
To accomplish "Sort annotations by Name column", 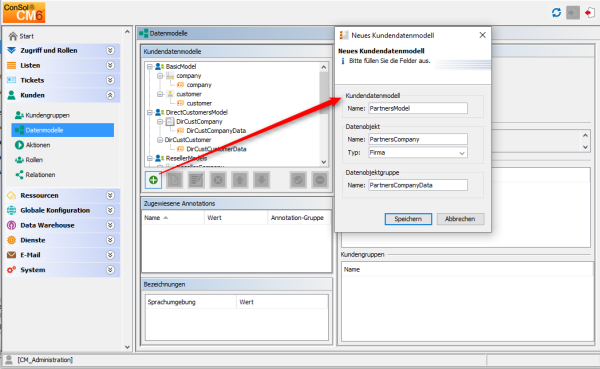I will pyautogui.click(x=173, y=218).
